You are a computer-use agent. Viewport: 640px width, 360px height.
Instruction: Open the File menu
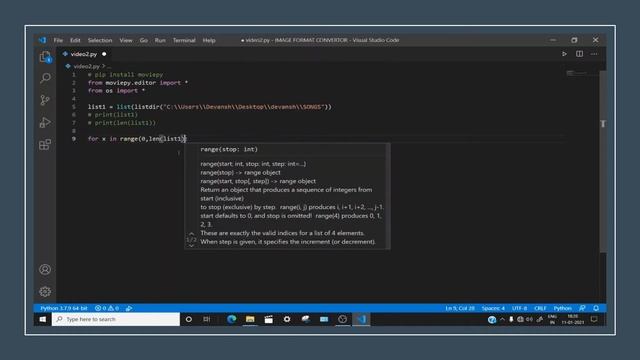[58, 40]
